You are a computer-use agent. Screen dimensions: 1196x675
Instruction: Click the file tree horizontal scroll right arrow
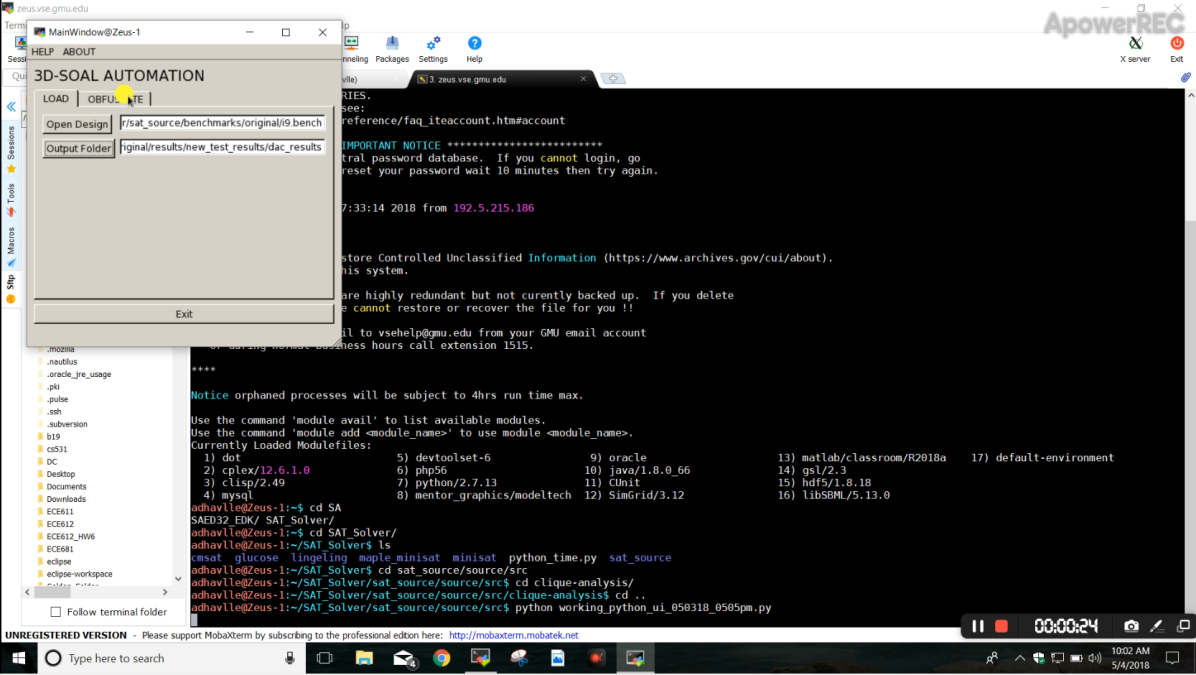pyautogui.click(x=165, y=592)
